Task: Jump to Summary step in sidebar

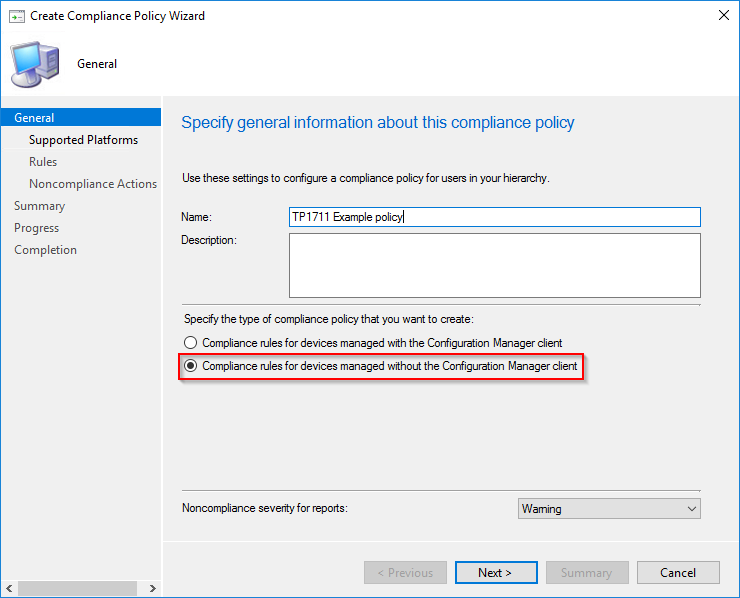Action: 40,206
